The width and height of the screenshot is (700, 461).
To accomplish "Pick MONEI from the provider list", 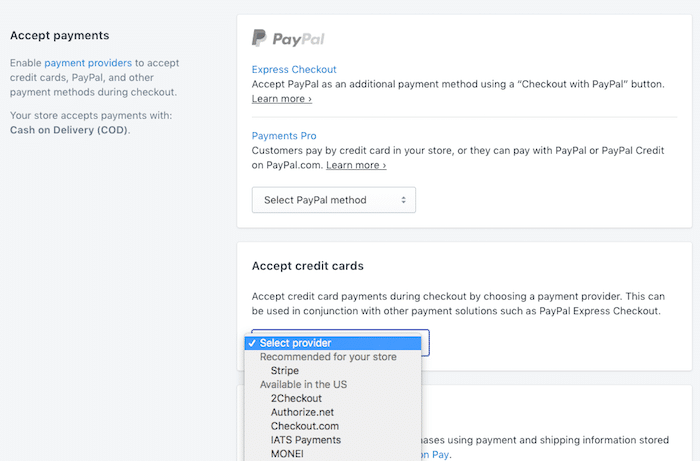I will point(289,454).
